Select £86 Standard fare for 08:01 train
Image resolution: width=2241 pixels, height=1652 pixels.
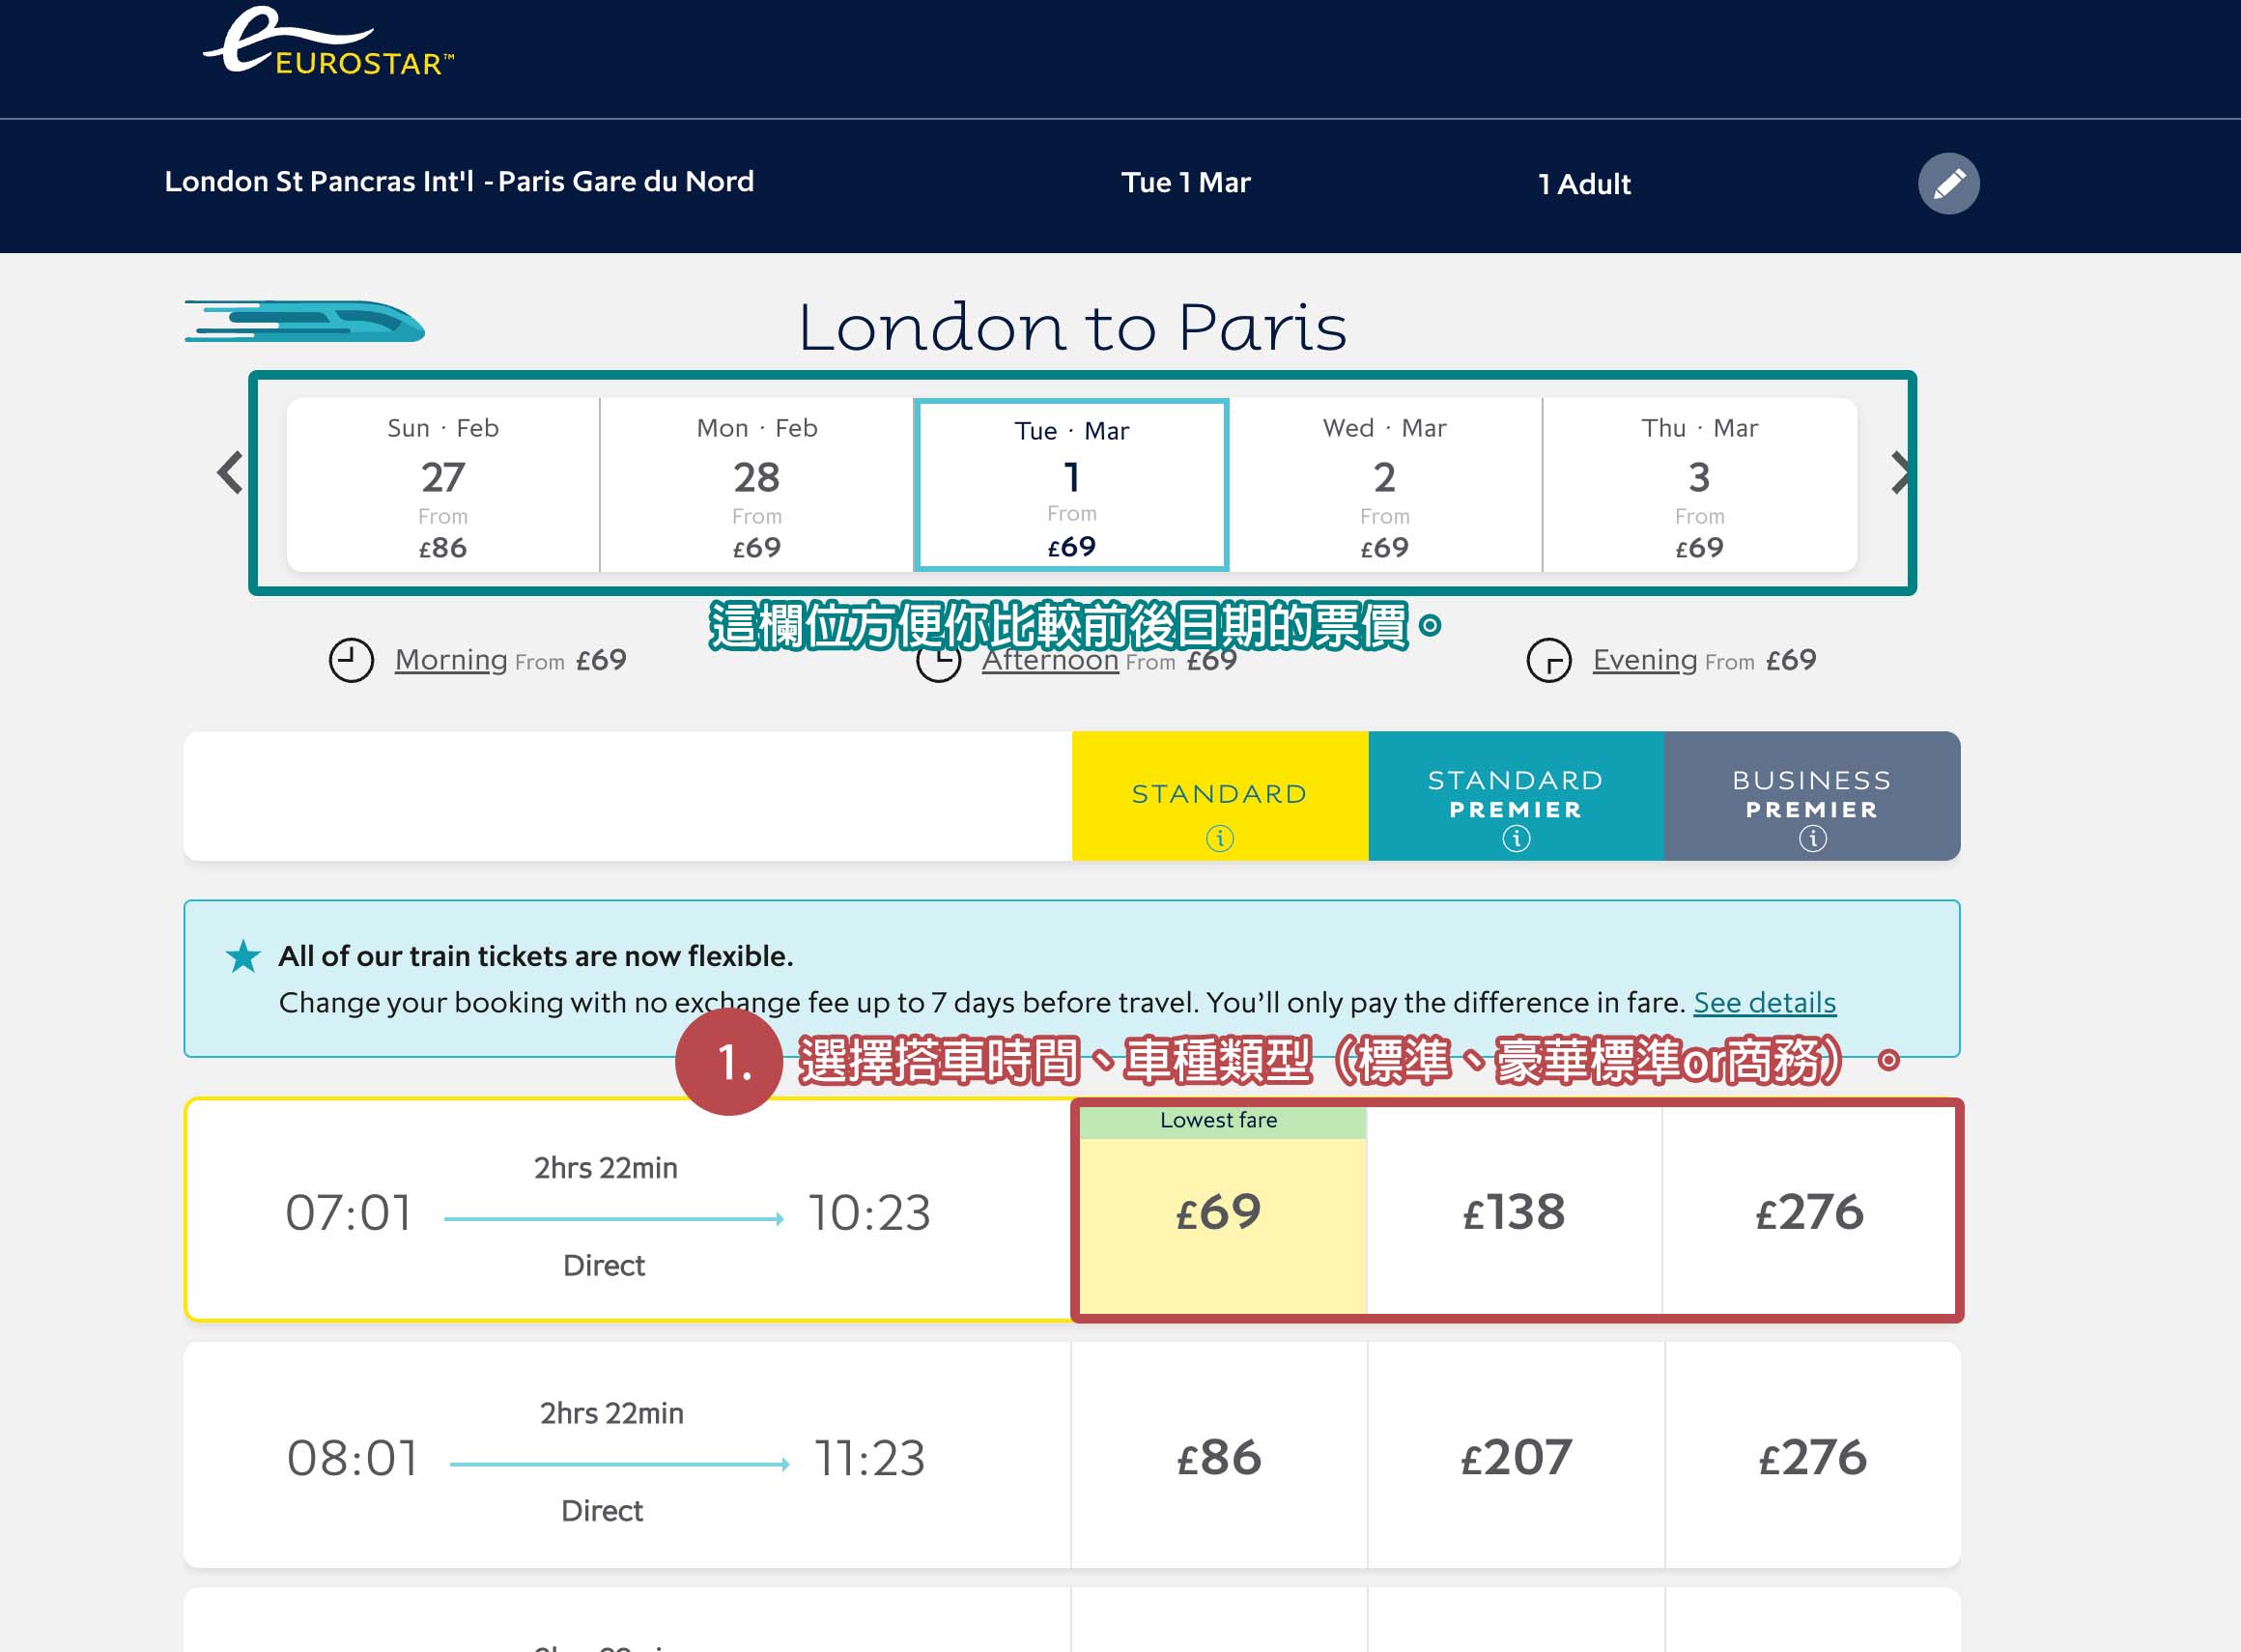click(x=1218, y=1457)
